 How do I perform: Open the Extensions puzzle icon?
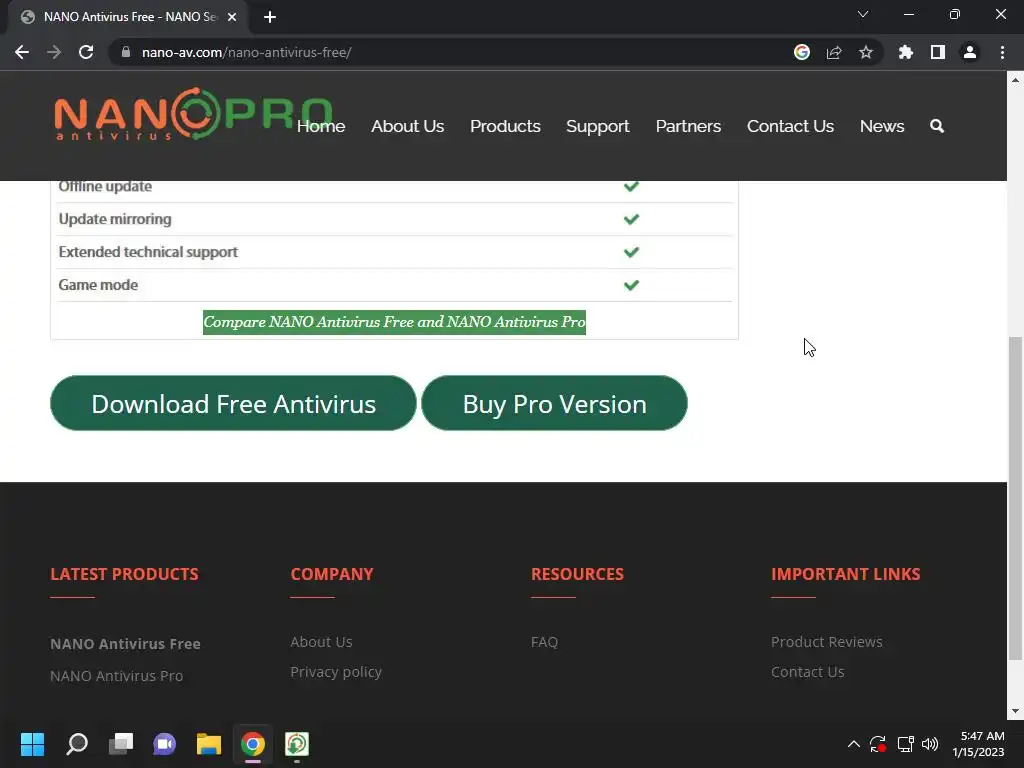pos(906,52)
